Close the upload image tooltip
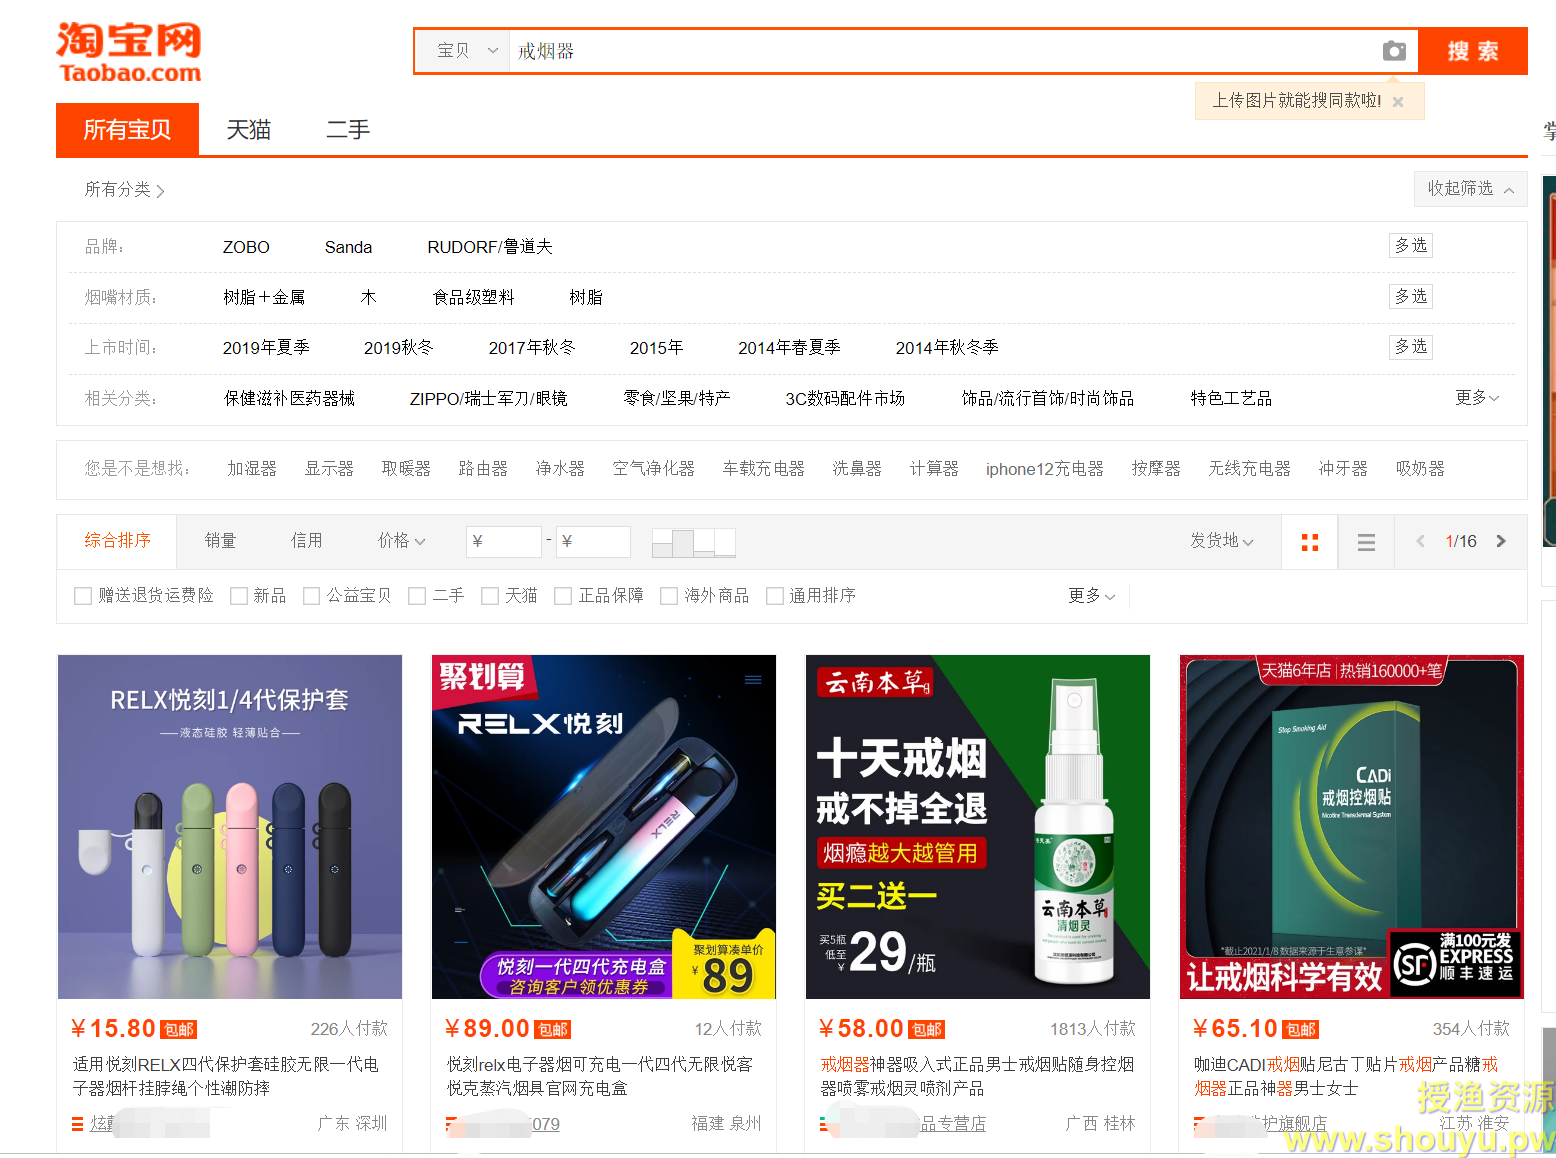 pyautogui.click(x=1398, y=101)
